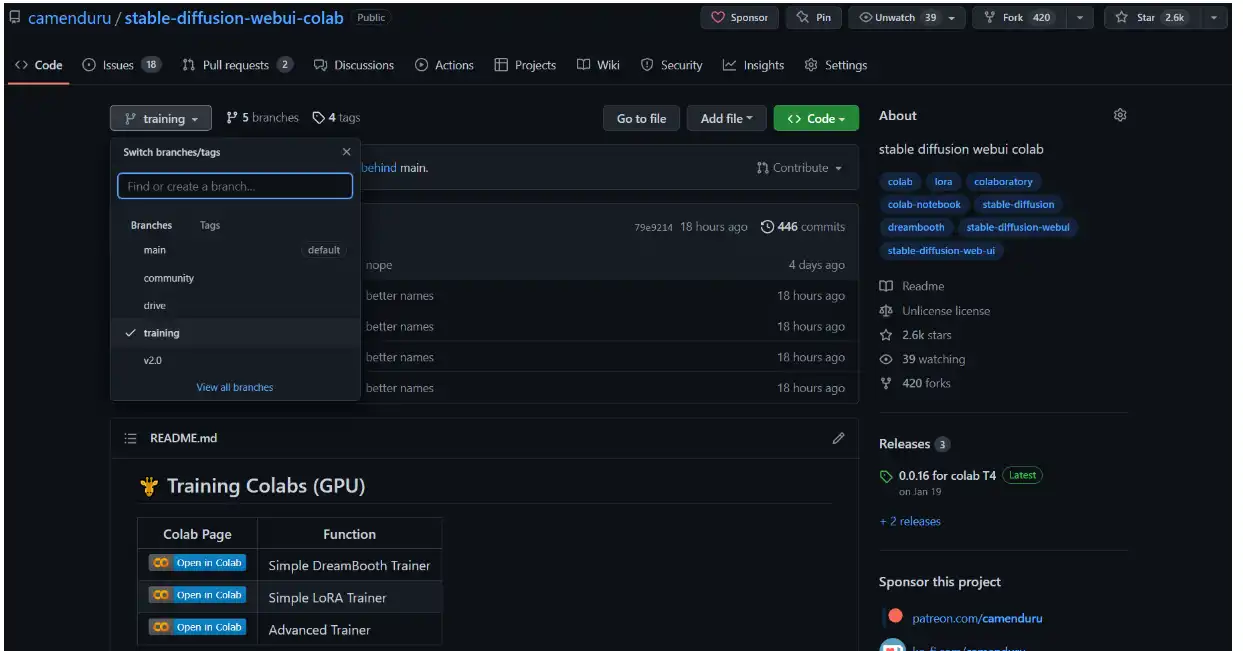The height and width of the screenshot is (651, 1243).
Task: Fork the repository via Fork button
Action: pos(1019,17)
